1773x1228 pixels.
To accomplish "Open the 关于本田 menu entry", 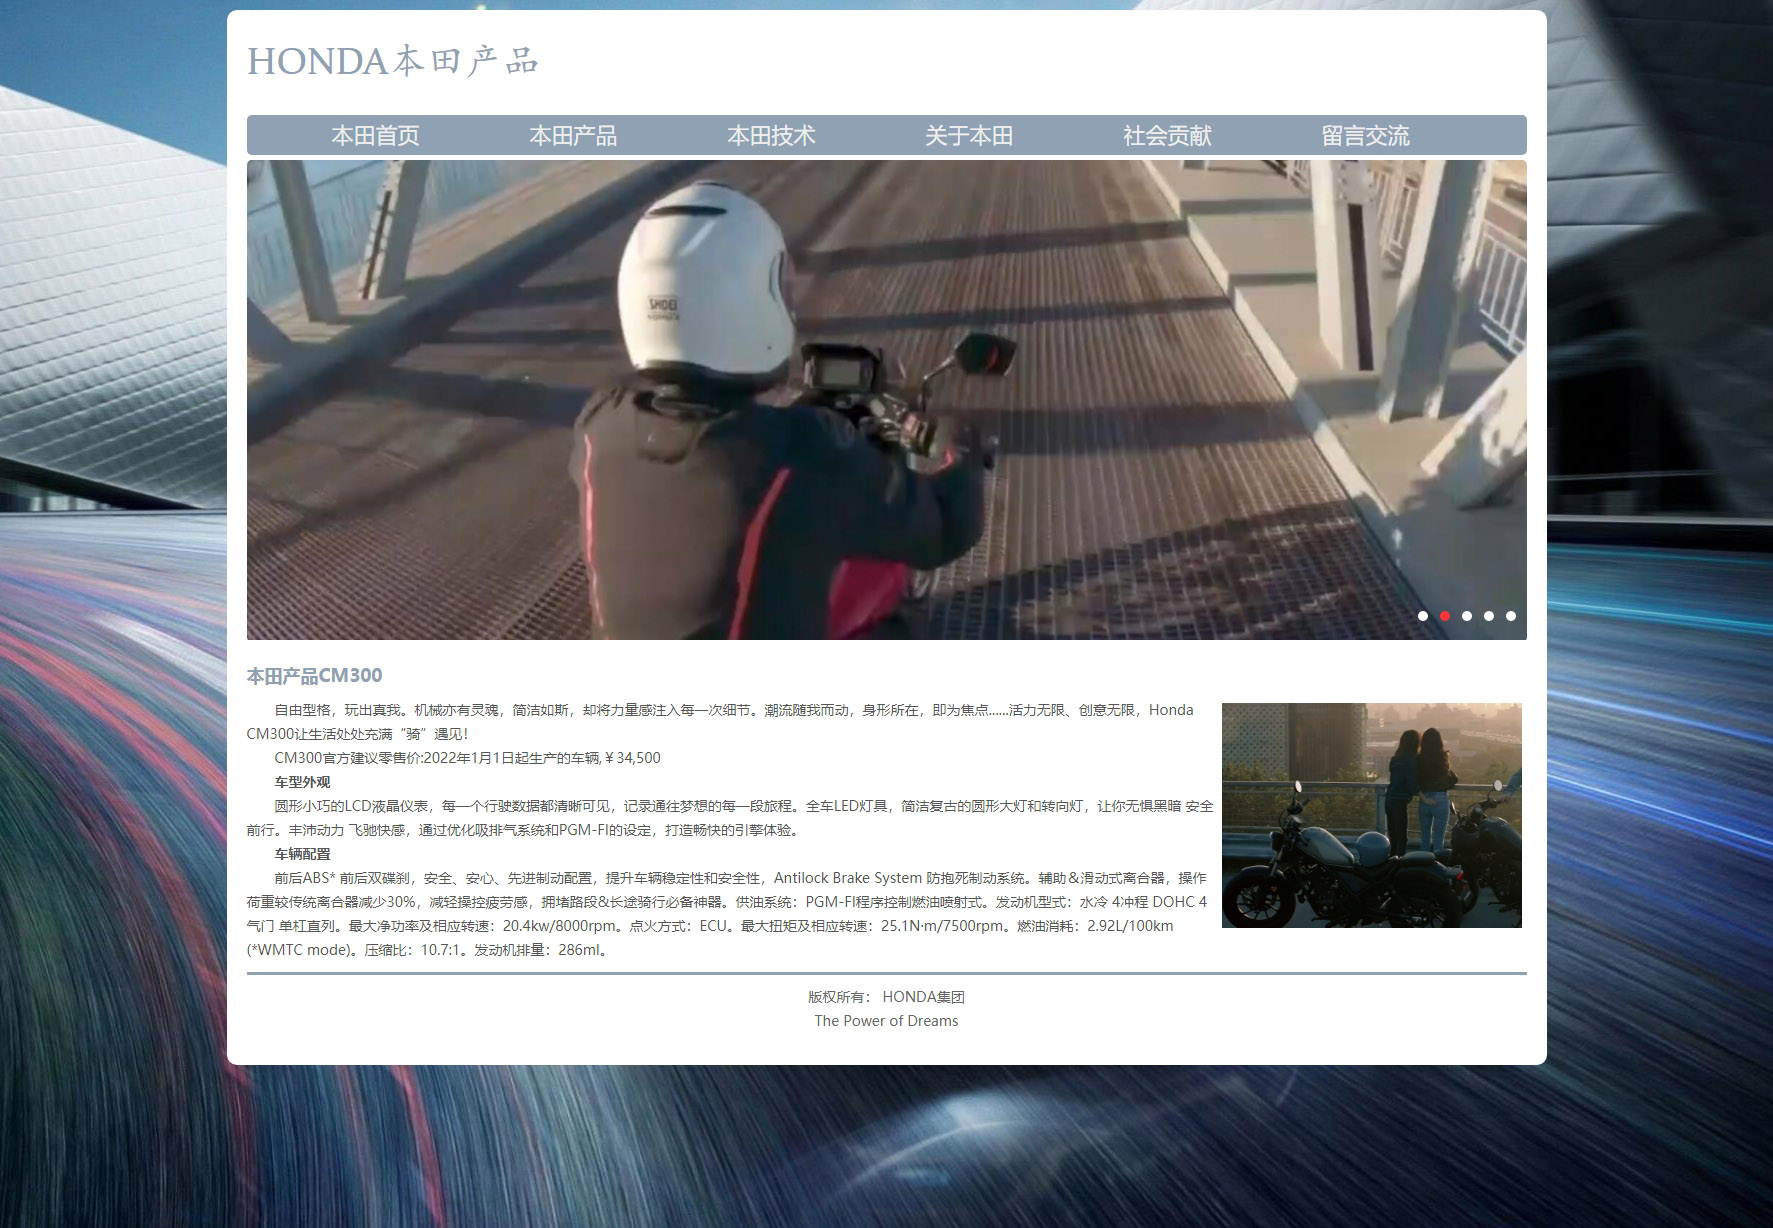I will point(969,135).
